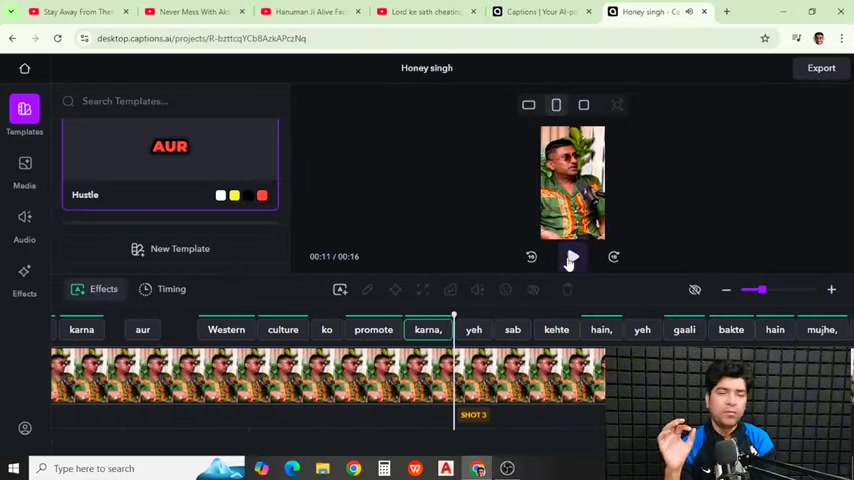Screen dimensions: 854x480
Task: Select the caption word 'kehte'
Action: click(x=557, y=330)
